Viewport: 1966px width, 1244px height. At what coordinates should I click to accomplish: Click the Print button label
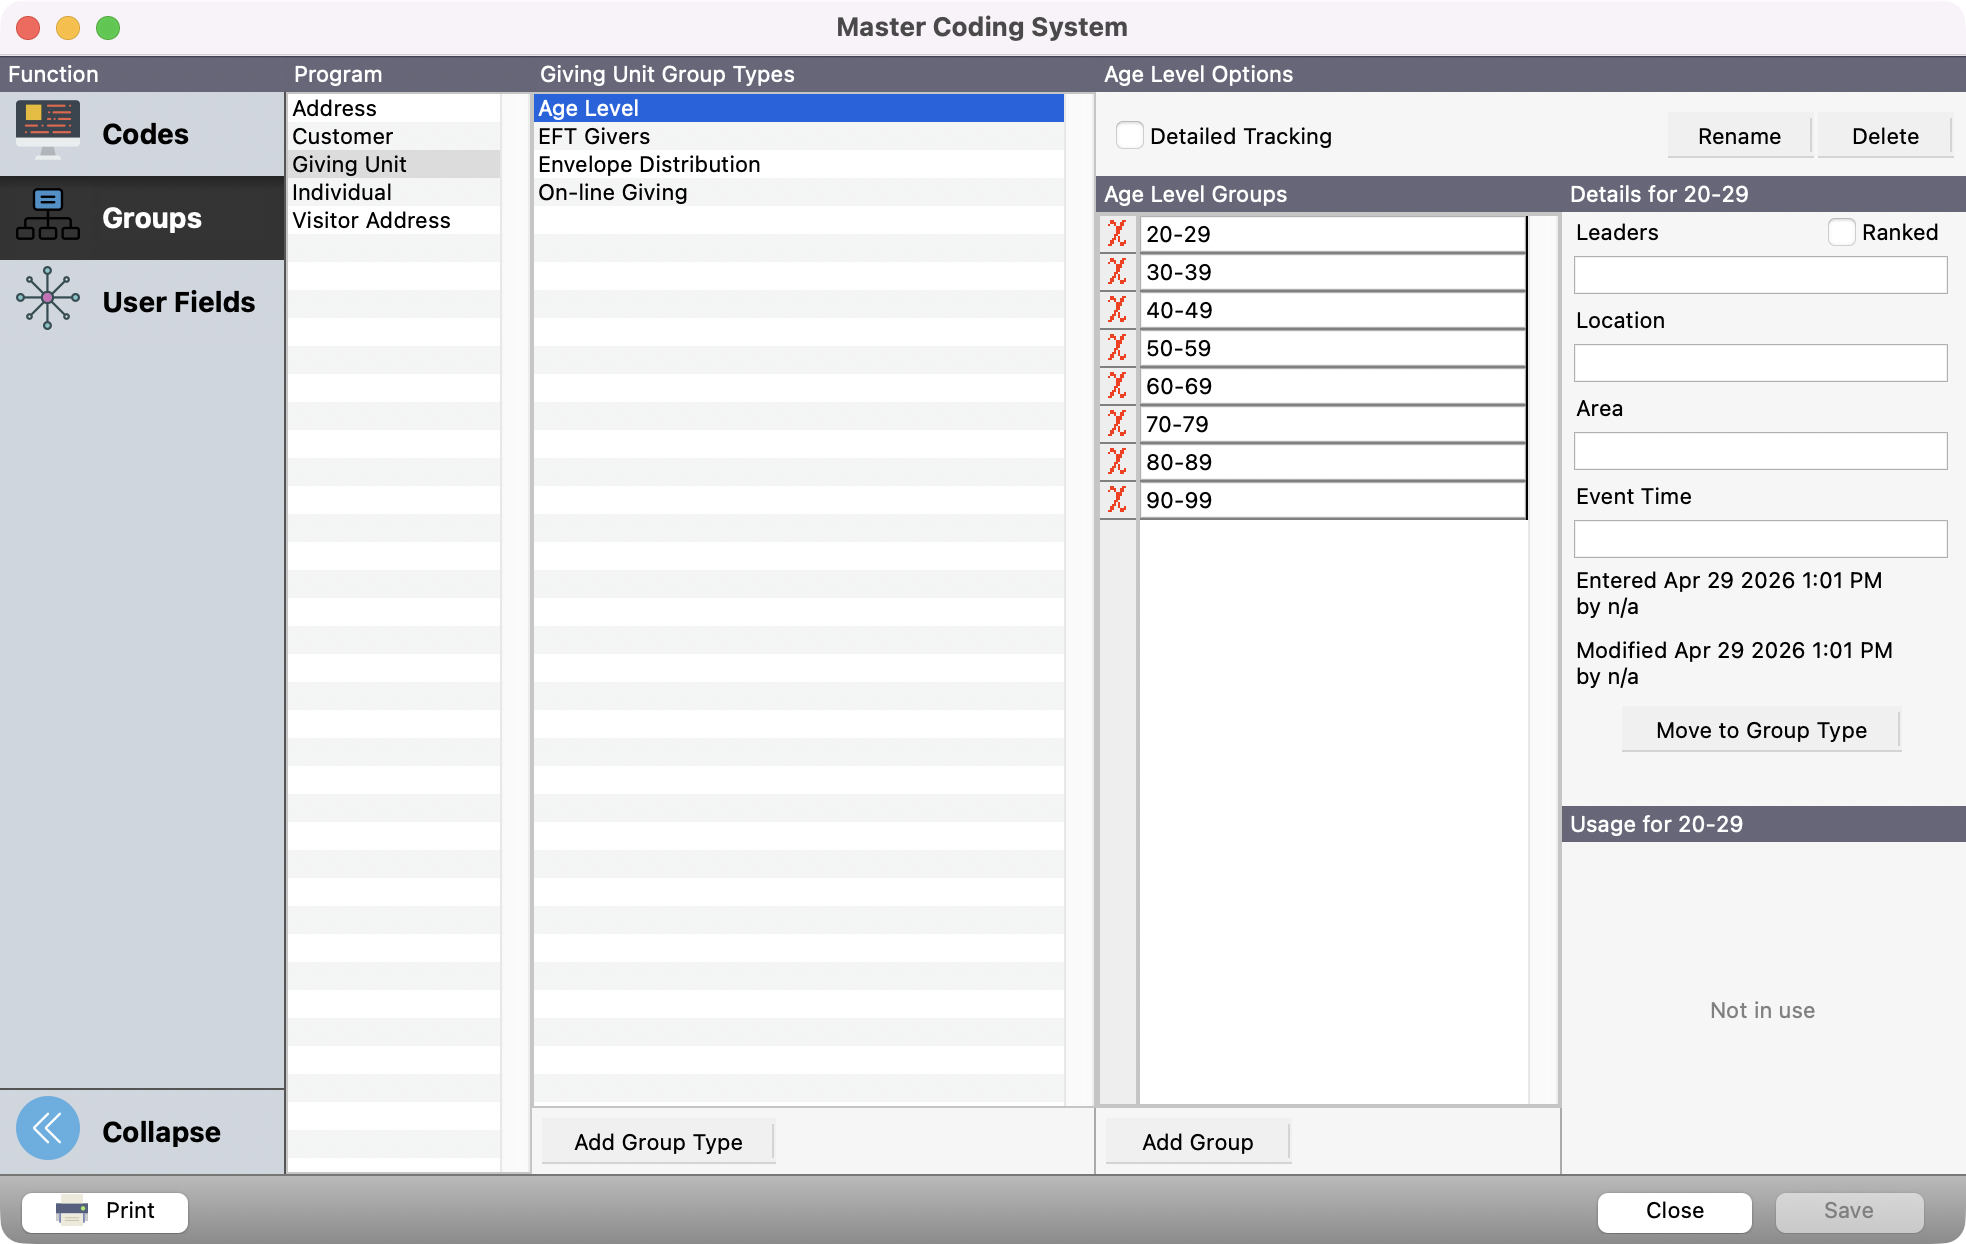[x=130, y=1211]
